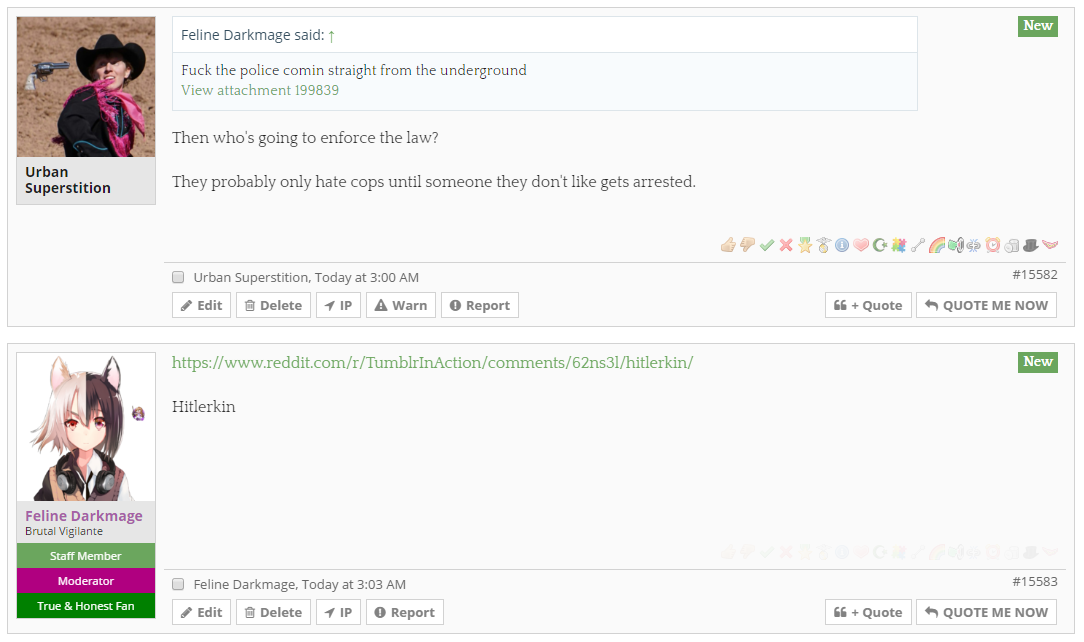
Task: Click 'Today at 3:03 AM' timestamp
Action: (x=354, y=584)
